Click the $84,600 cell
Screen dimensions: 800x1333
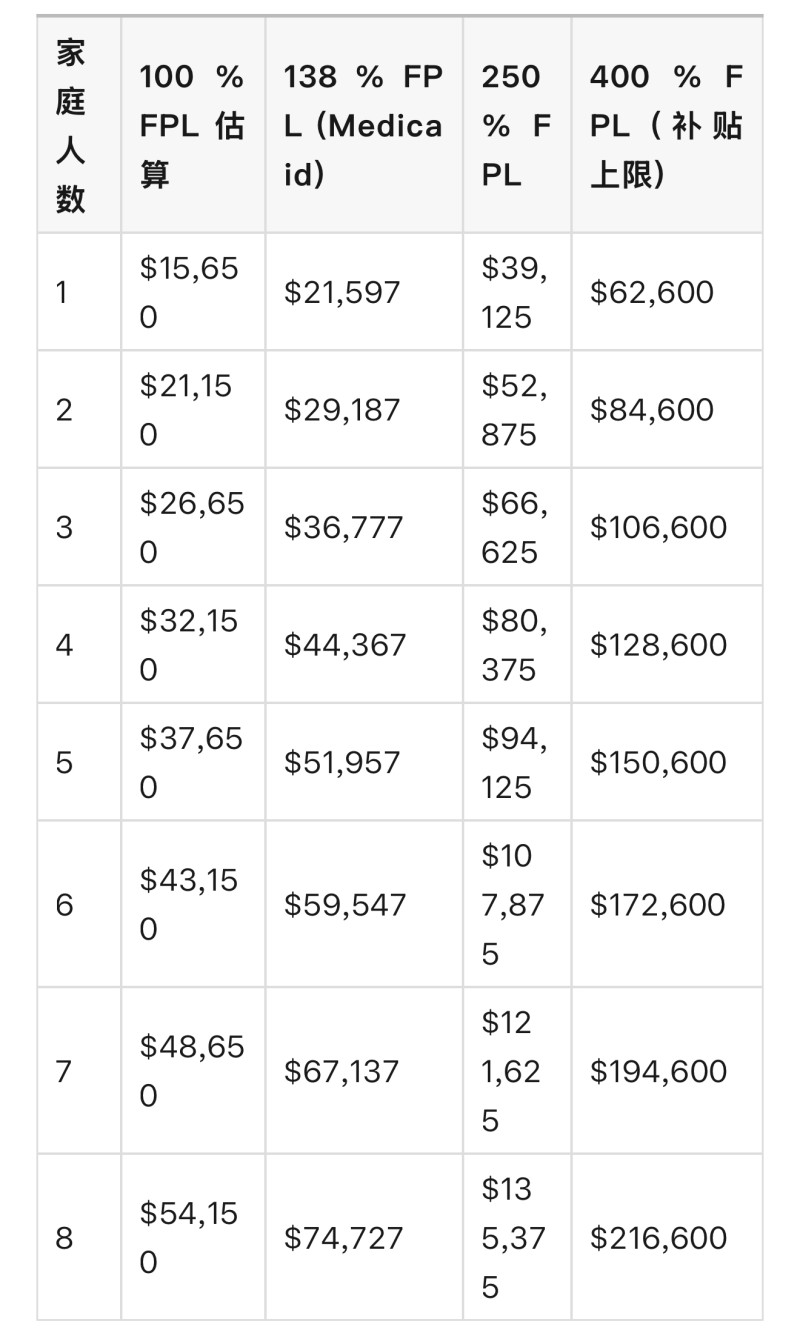tap(652, 410)
